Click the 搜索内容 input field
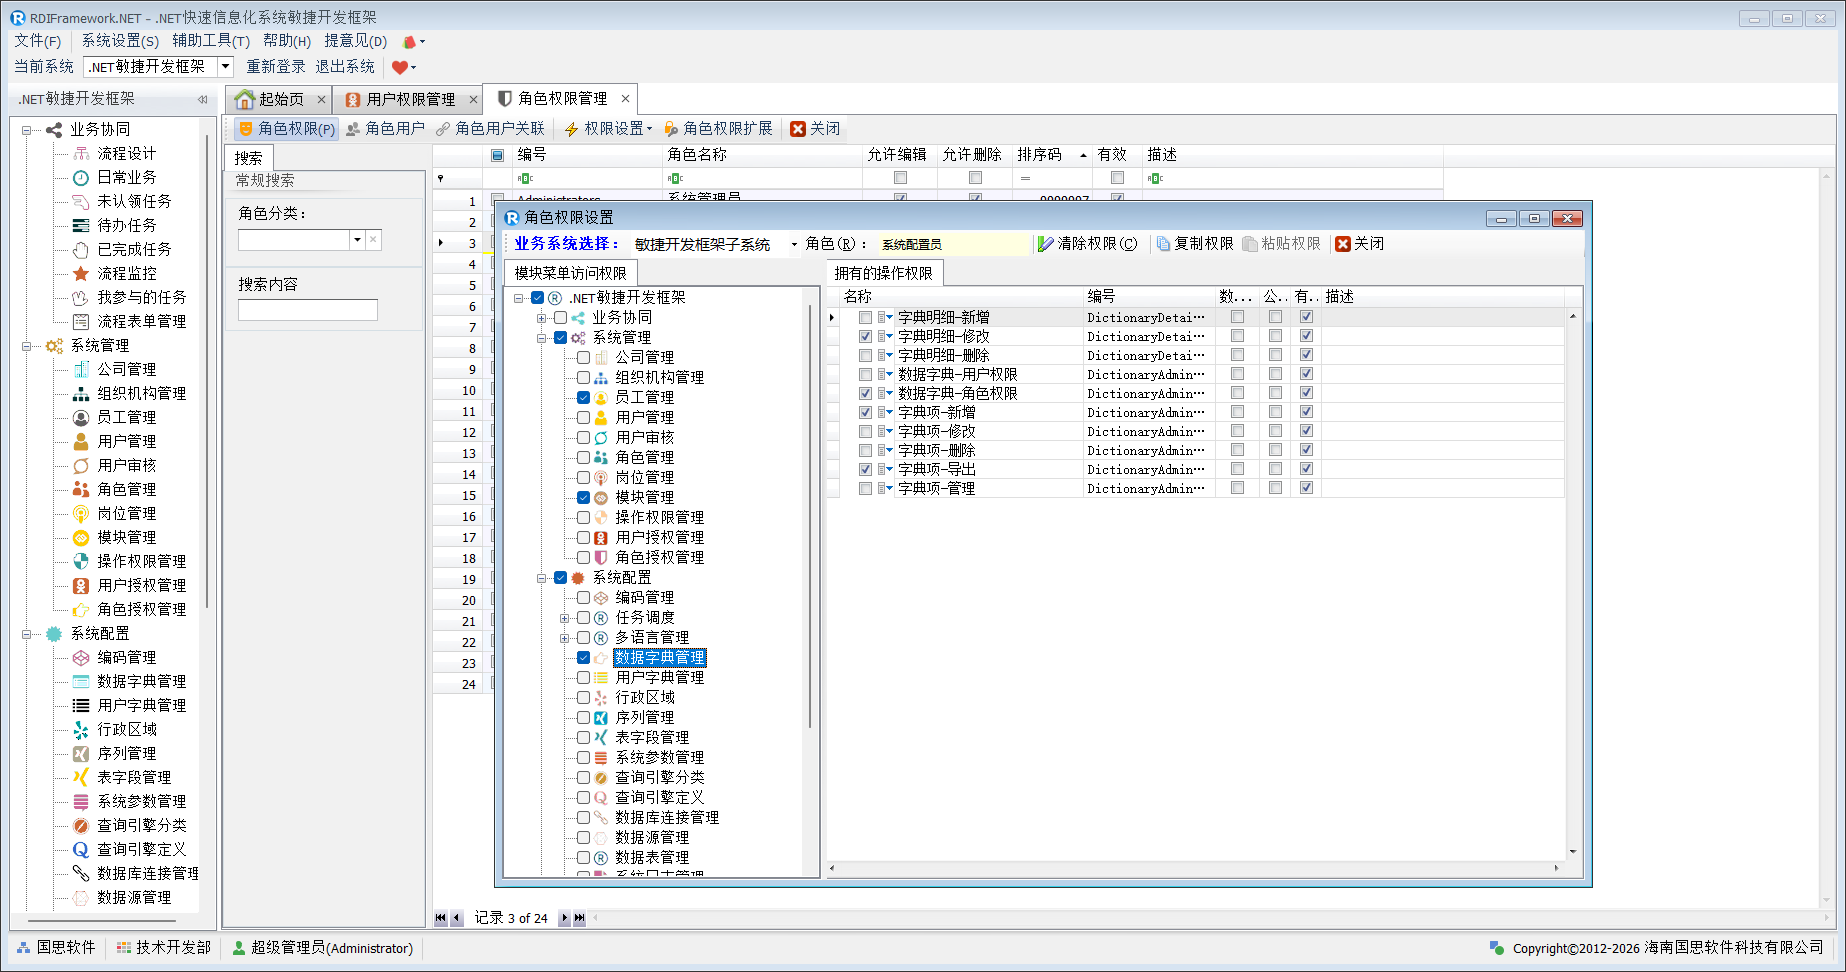This screenshot has width=1846, height=972. click(308, 310)
